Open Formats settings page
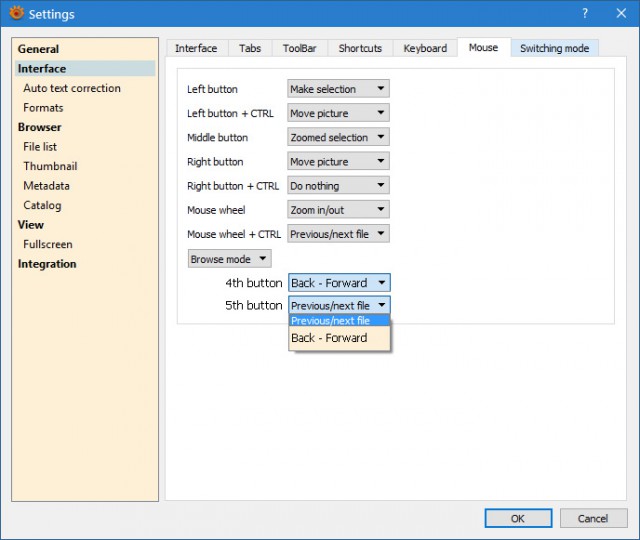This screenshot has width=640, height=540. [x=43, y=108]
